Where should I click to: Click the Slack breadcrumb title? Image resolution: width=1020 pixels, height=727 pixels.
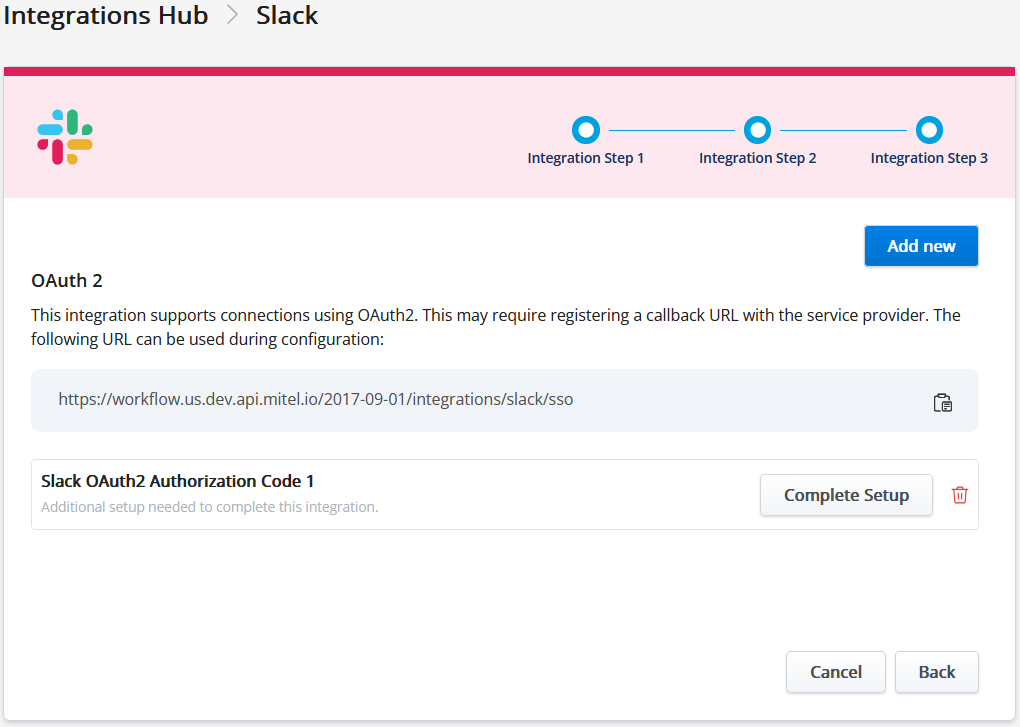(x=287, y=16)
